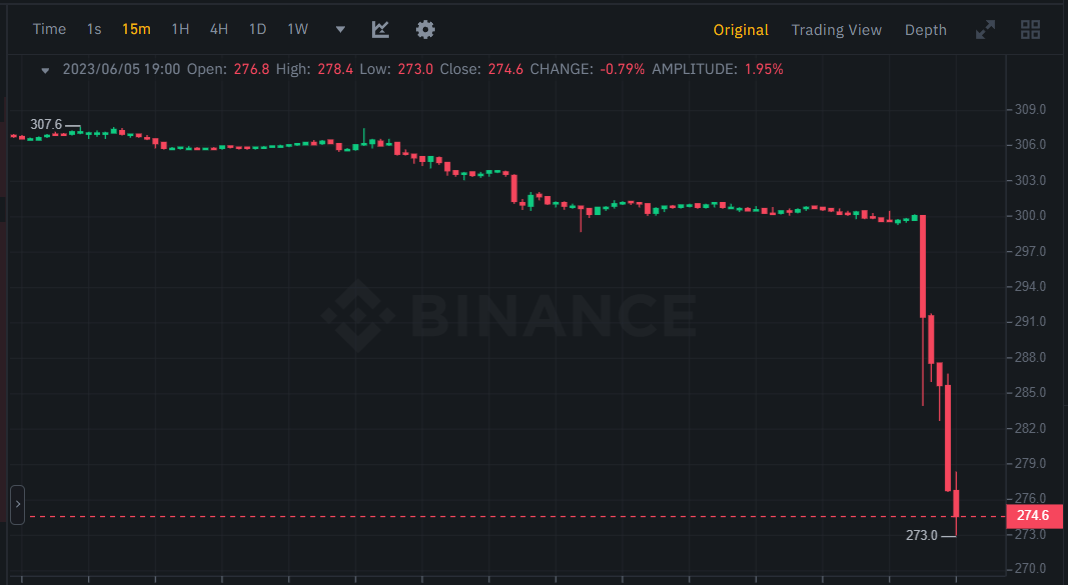Screen dimensions: 1068x585
Task: Switch to the 1W interval
Action: [298, 29]
